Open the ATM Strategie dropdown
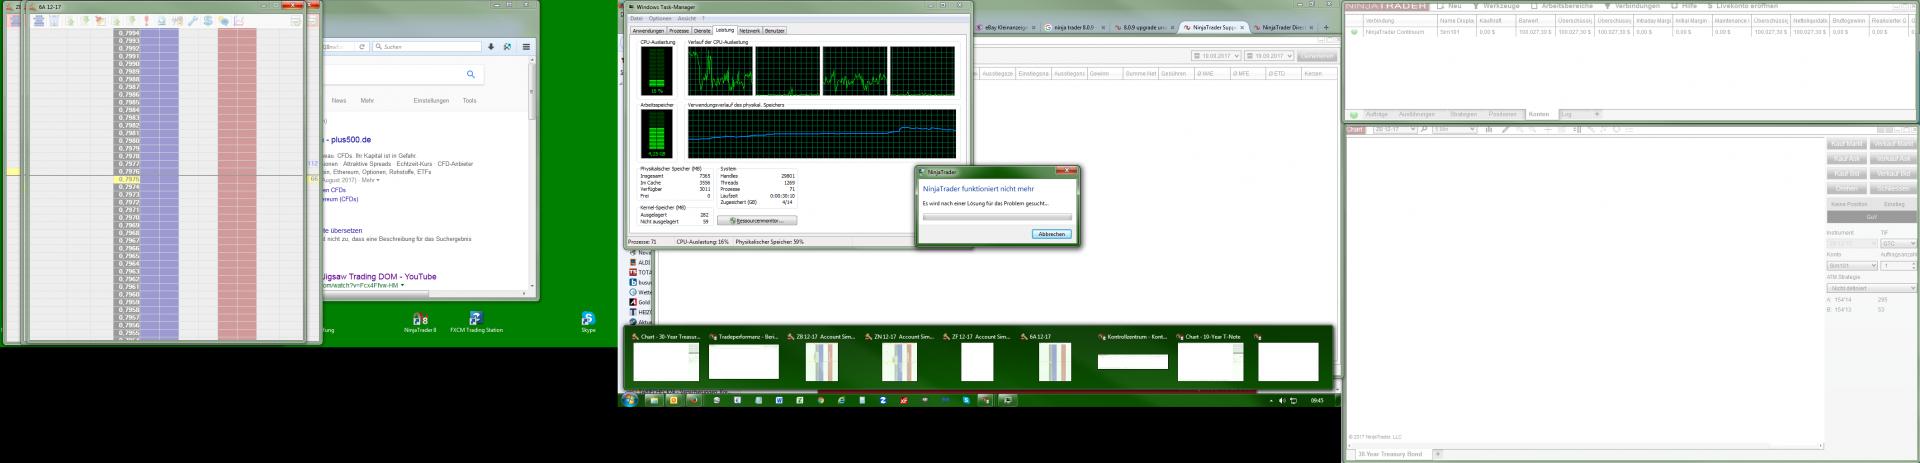1920x463 pixels. click(x=1871, y=288)
